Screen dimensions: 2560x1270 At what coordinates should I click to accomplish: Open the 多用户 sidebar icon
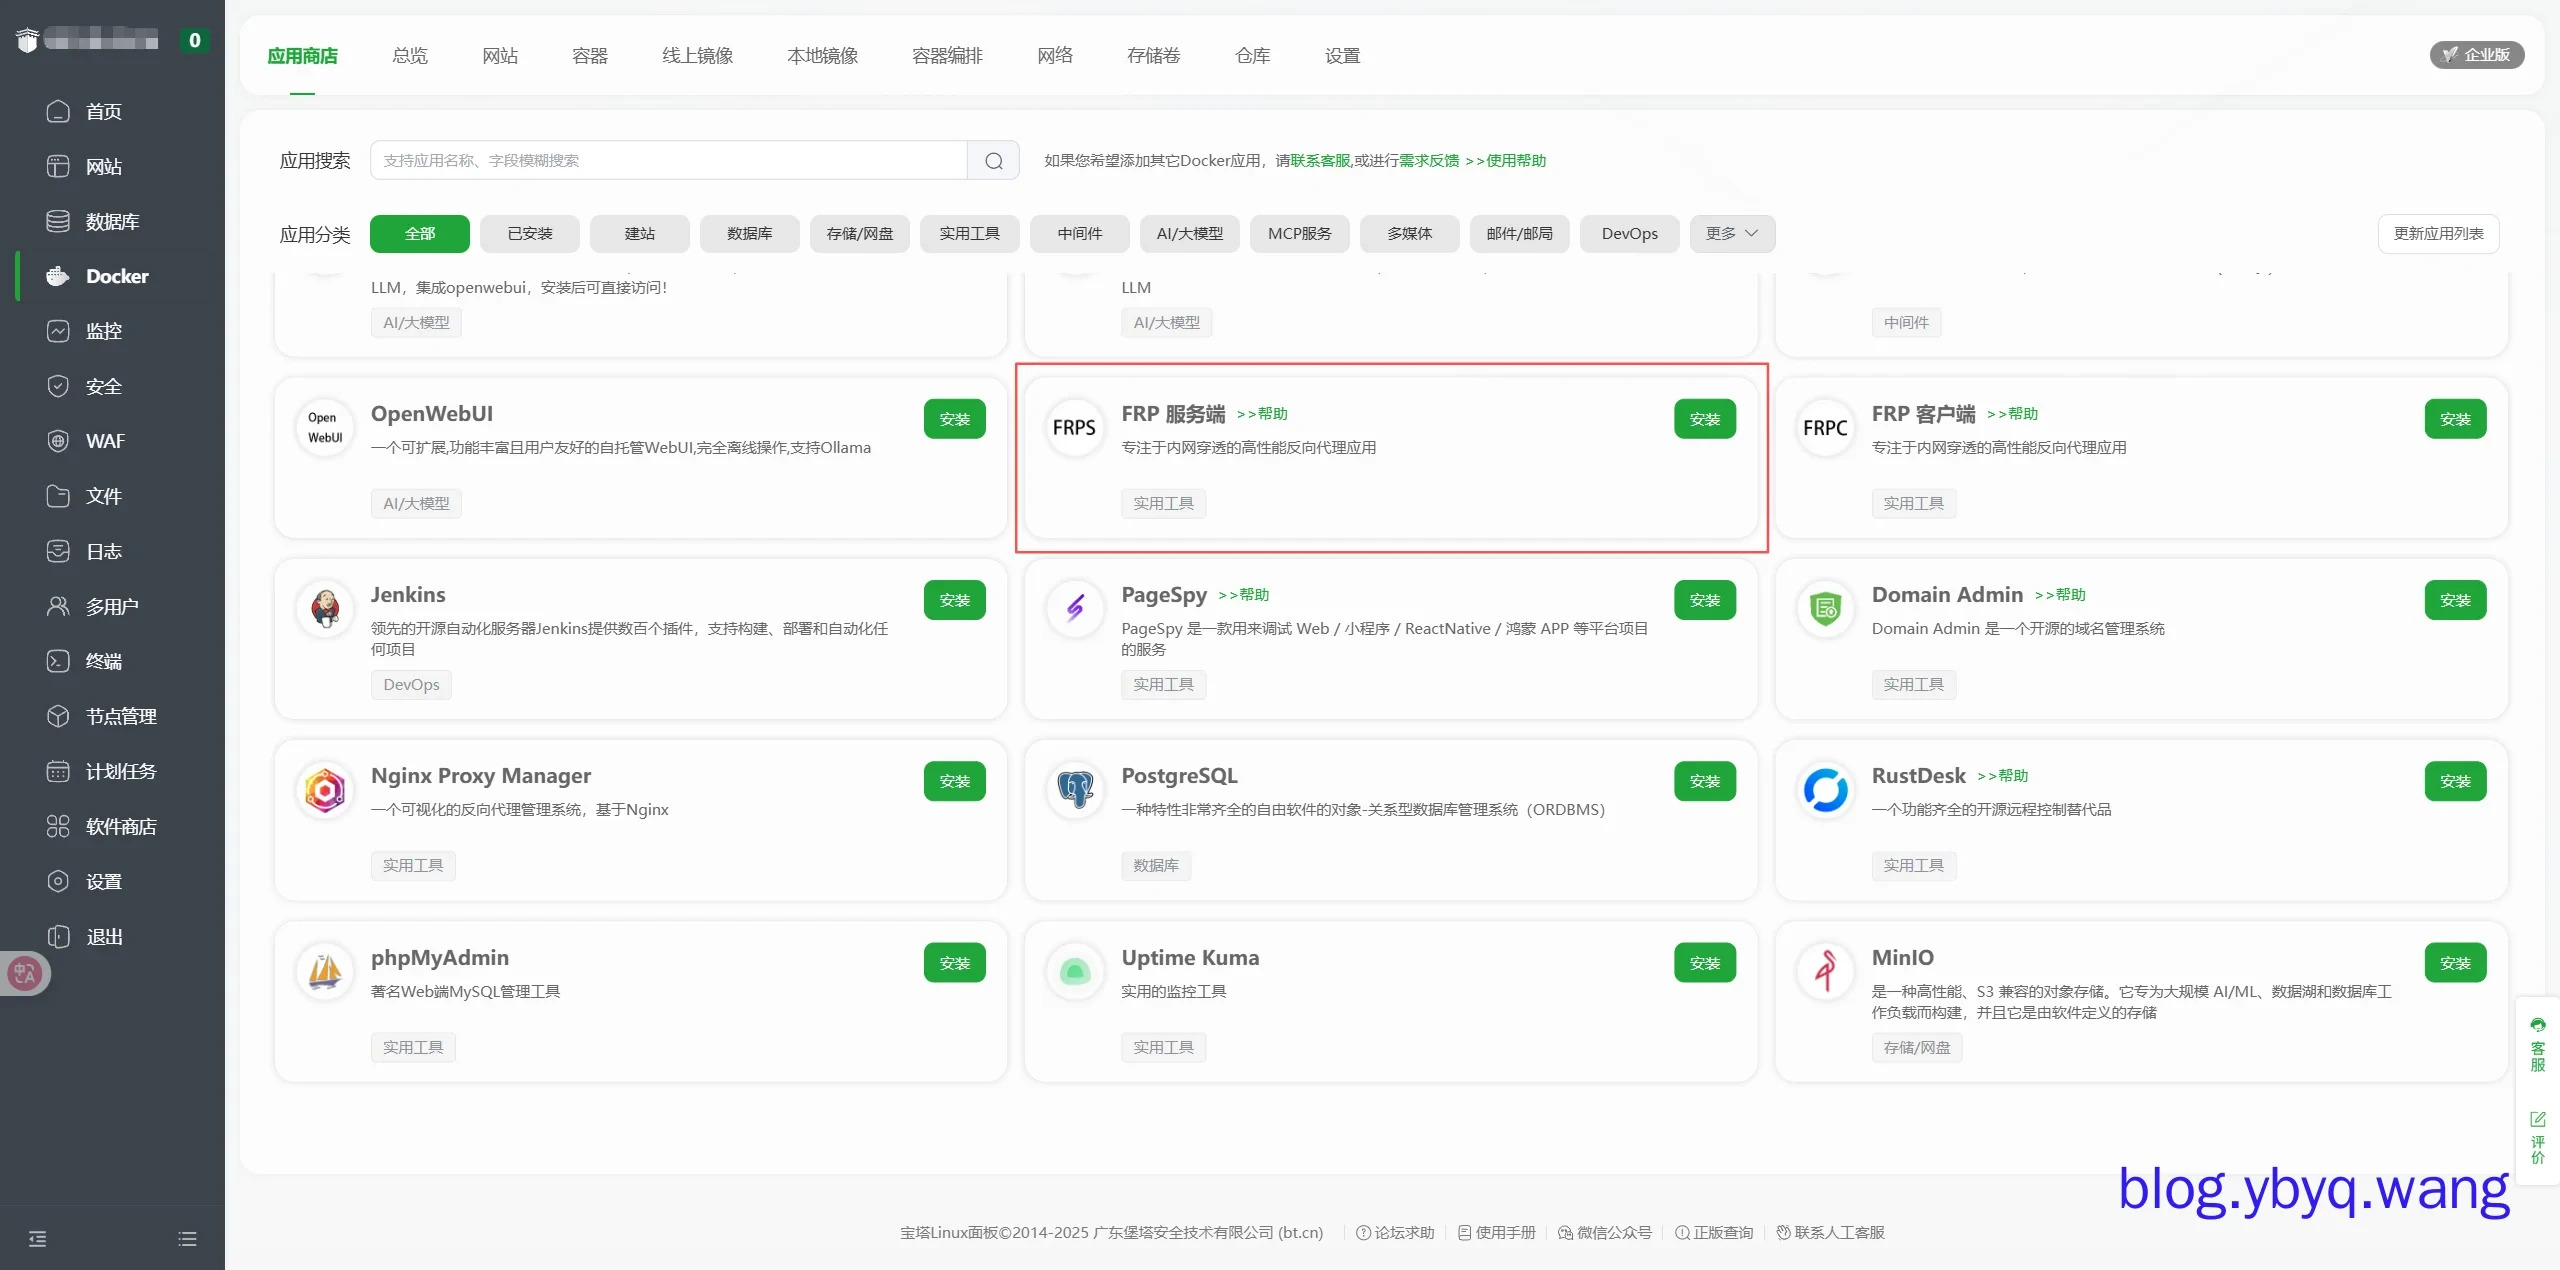tap(58, 606)
